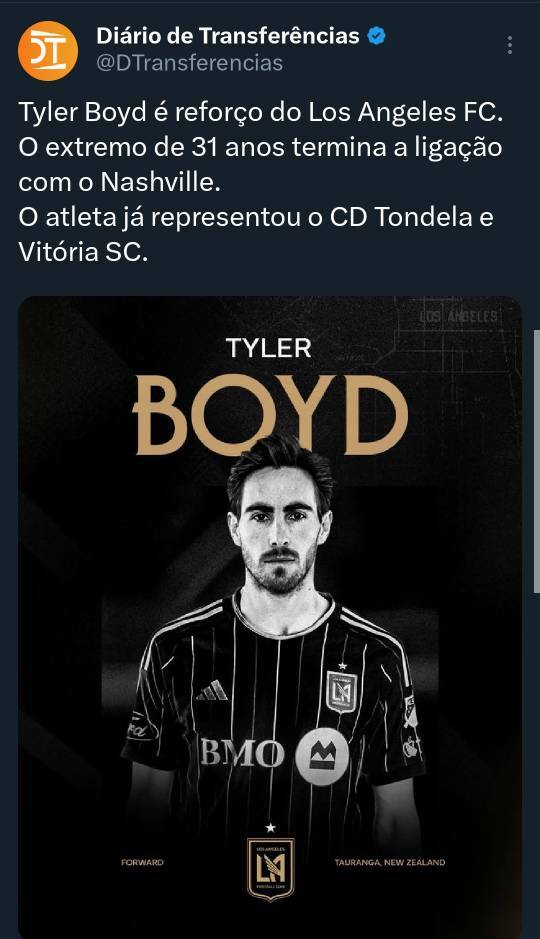Click the round BMO emblem on the jersey
The height and width of the screenshot is (939, 540).
point(322,757)
